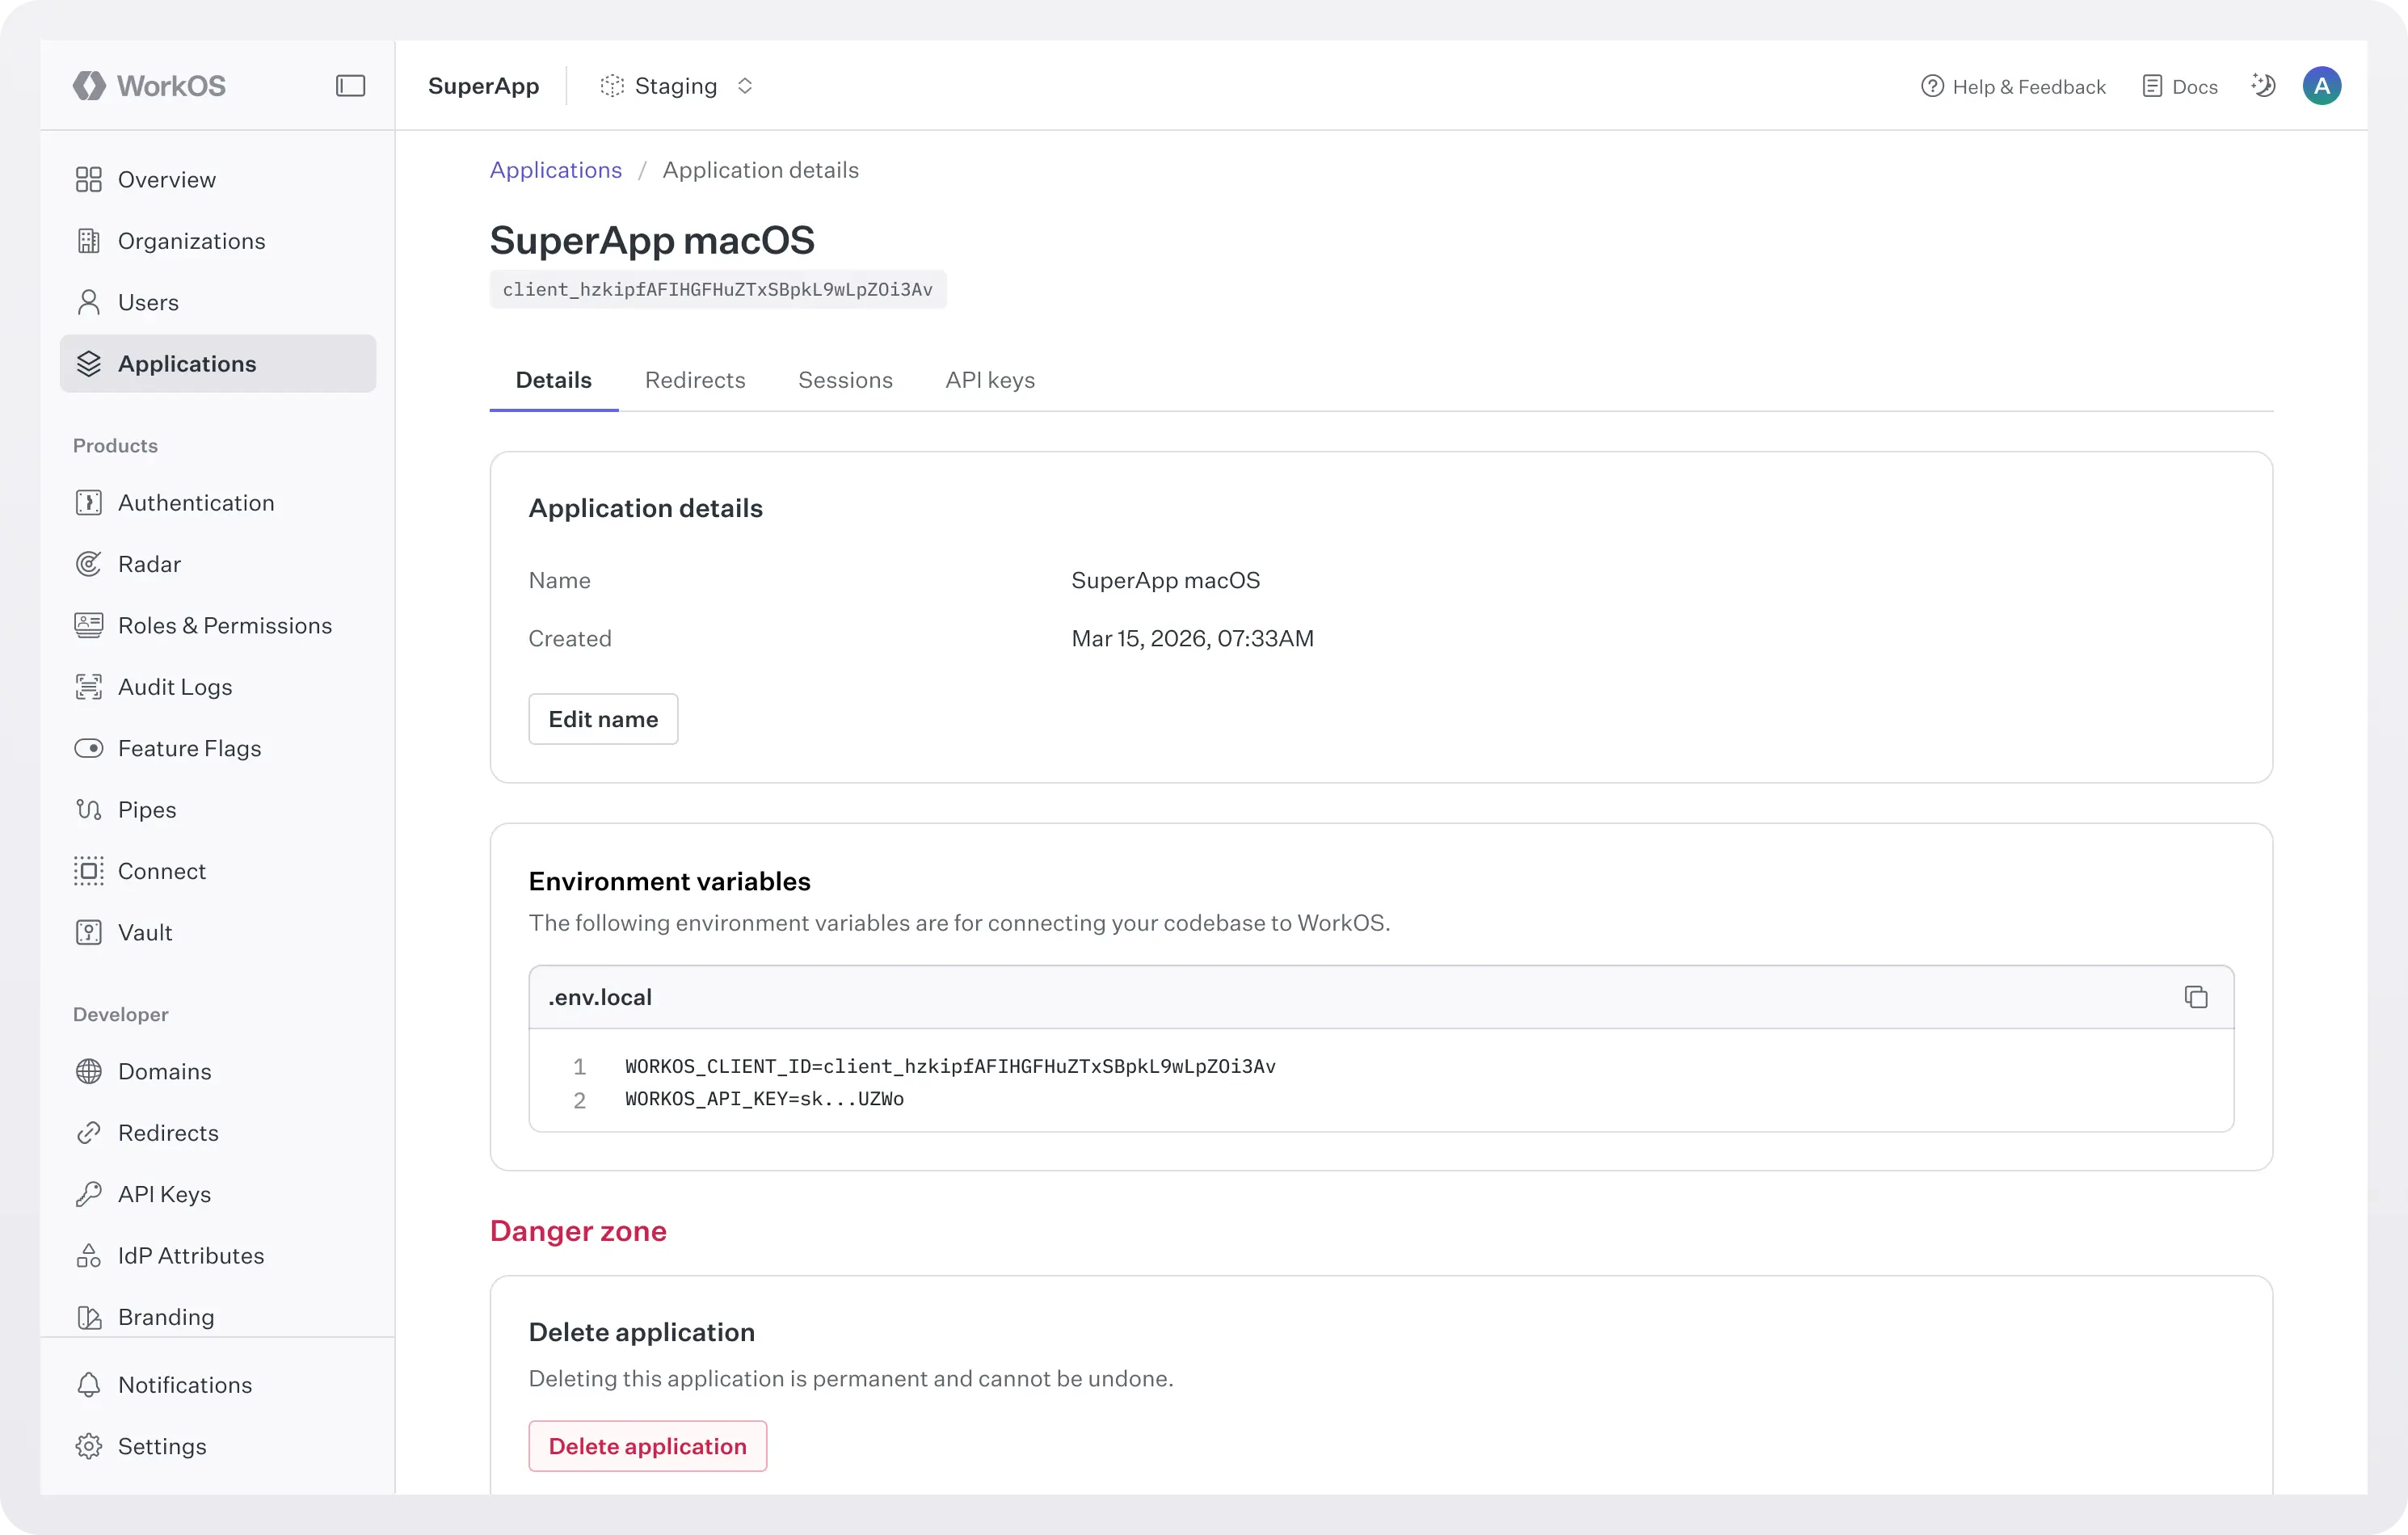The height and width of the screenshot is (1535, 2408).
Task: Click the Edit name button
Action: (x=602, y=718)
